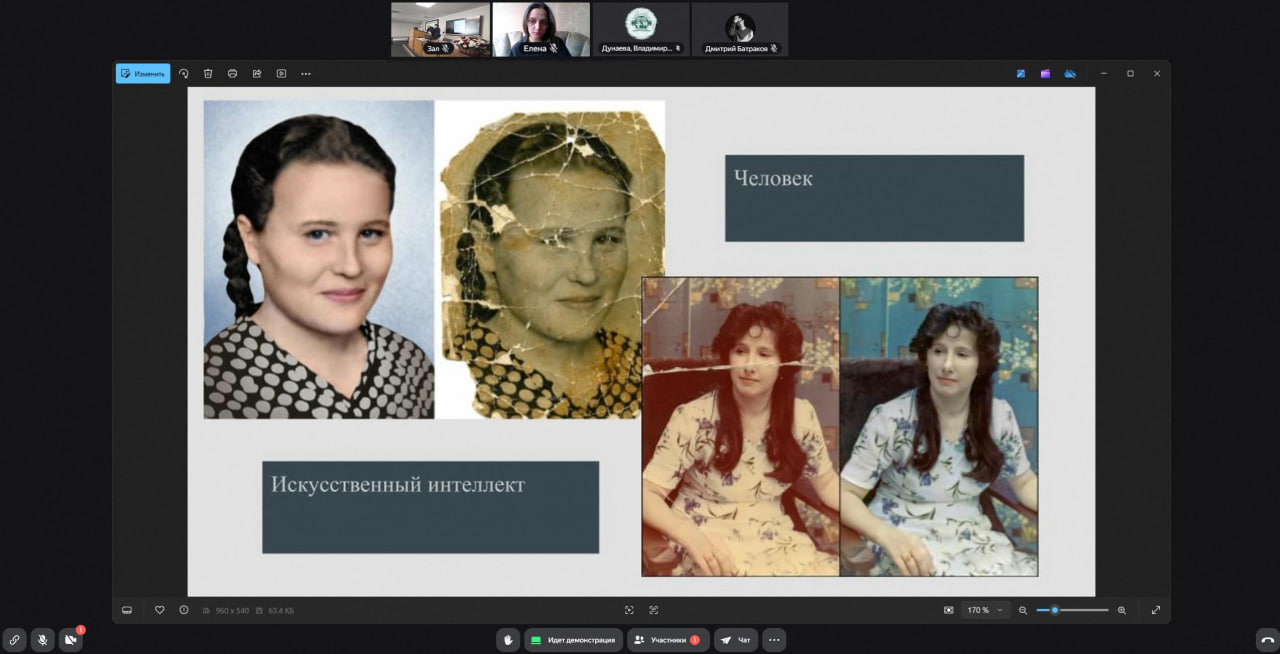This screenshot has height=654, width=1280.
Task: Show file info via the info icon
Action: coord(184,610)
